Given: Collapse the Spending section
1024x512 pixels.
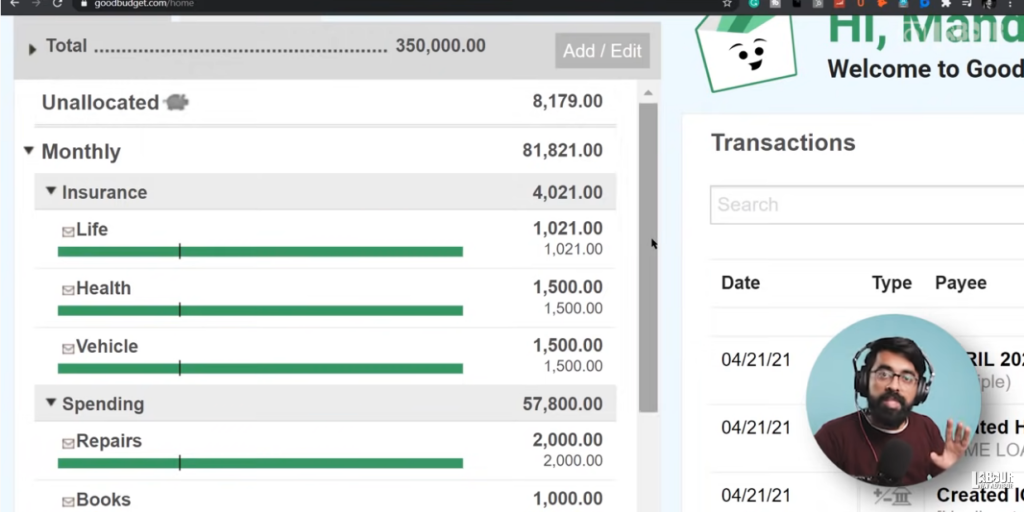Looking at the screenshot, I should [50, 402].
